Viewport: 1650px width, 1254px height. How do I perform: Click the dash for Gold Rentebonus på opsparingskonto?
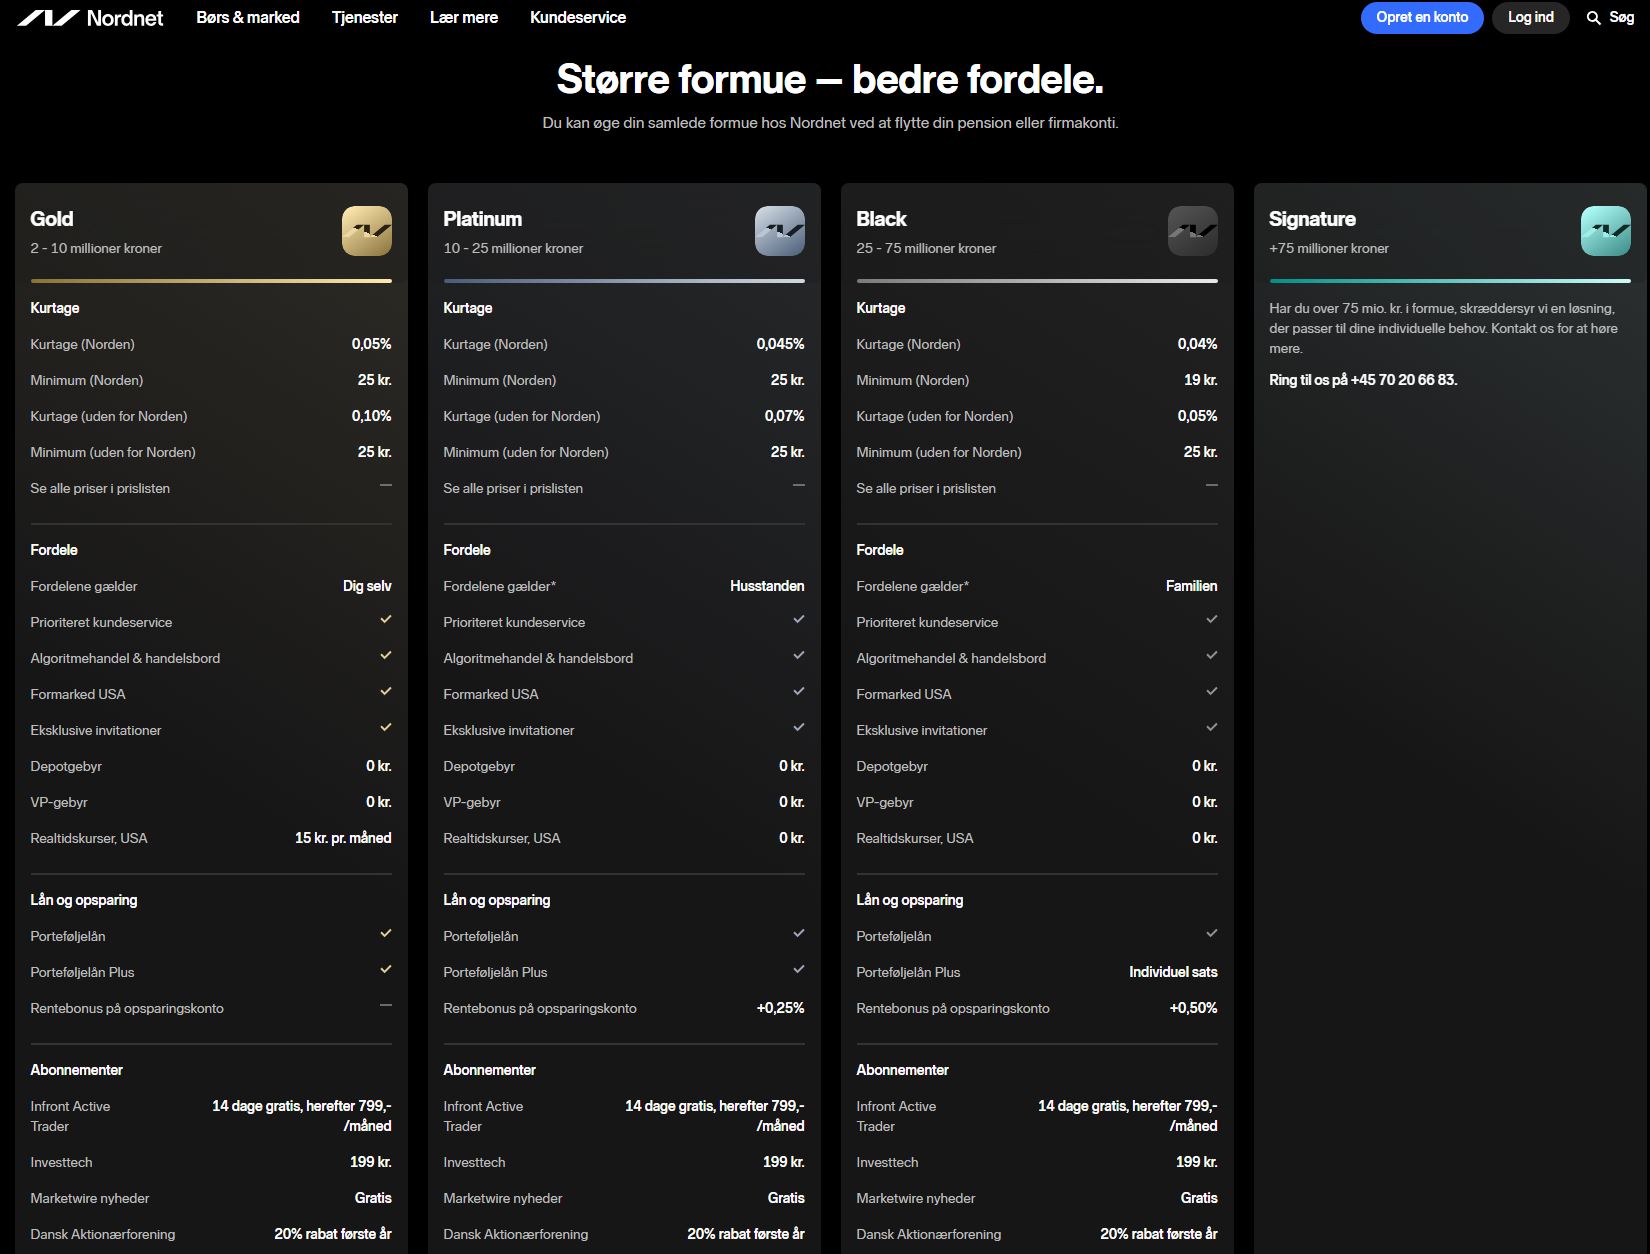[386, 1005]
